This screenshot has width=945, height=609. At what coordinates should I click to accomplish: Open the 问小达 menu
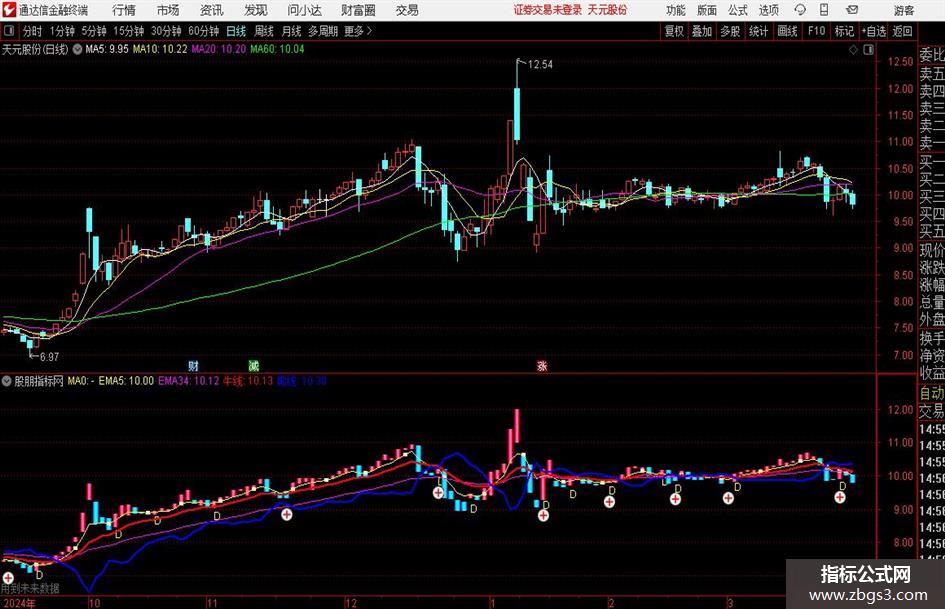tap(304, 10)
